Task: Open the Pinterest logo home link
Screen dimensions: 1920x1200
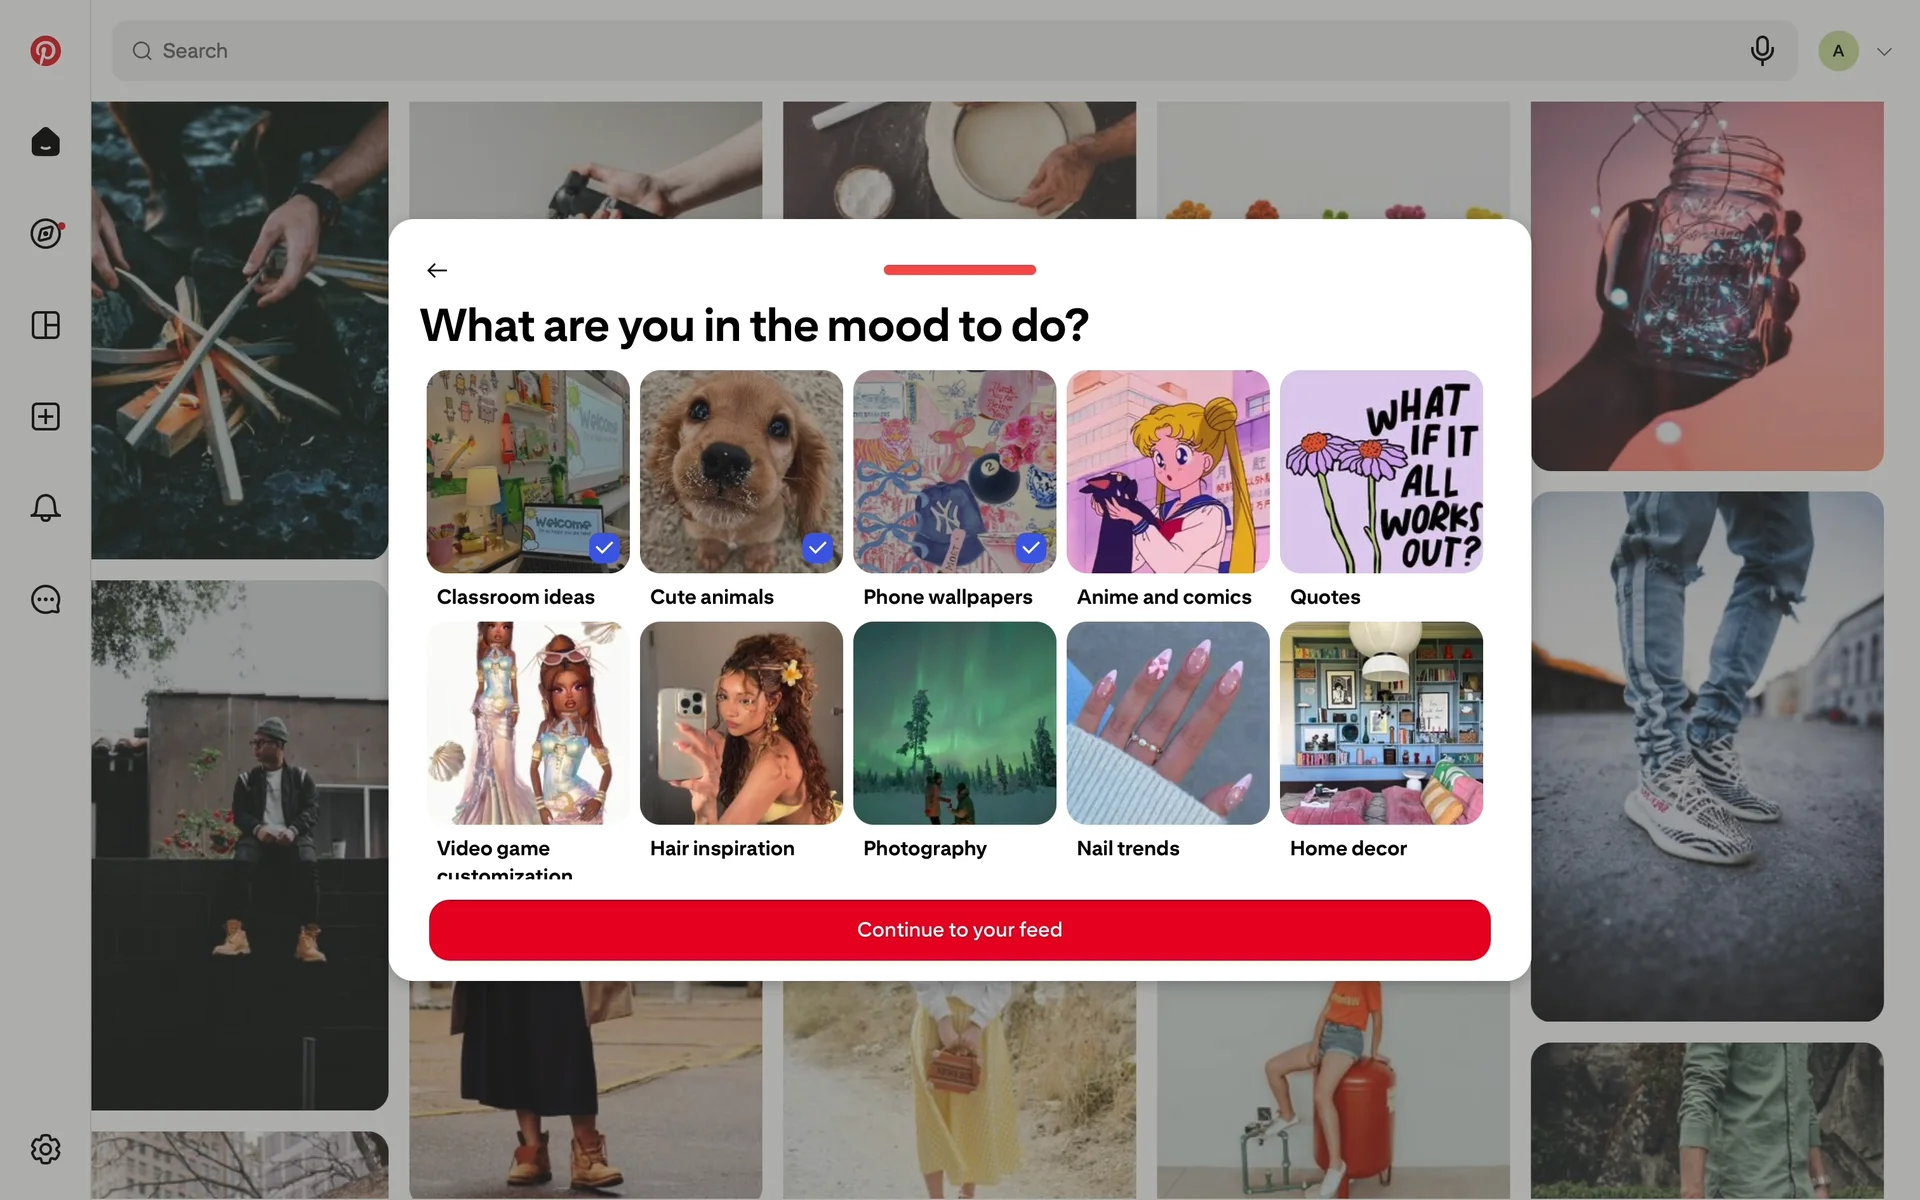Action: 45,51
